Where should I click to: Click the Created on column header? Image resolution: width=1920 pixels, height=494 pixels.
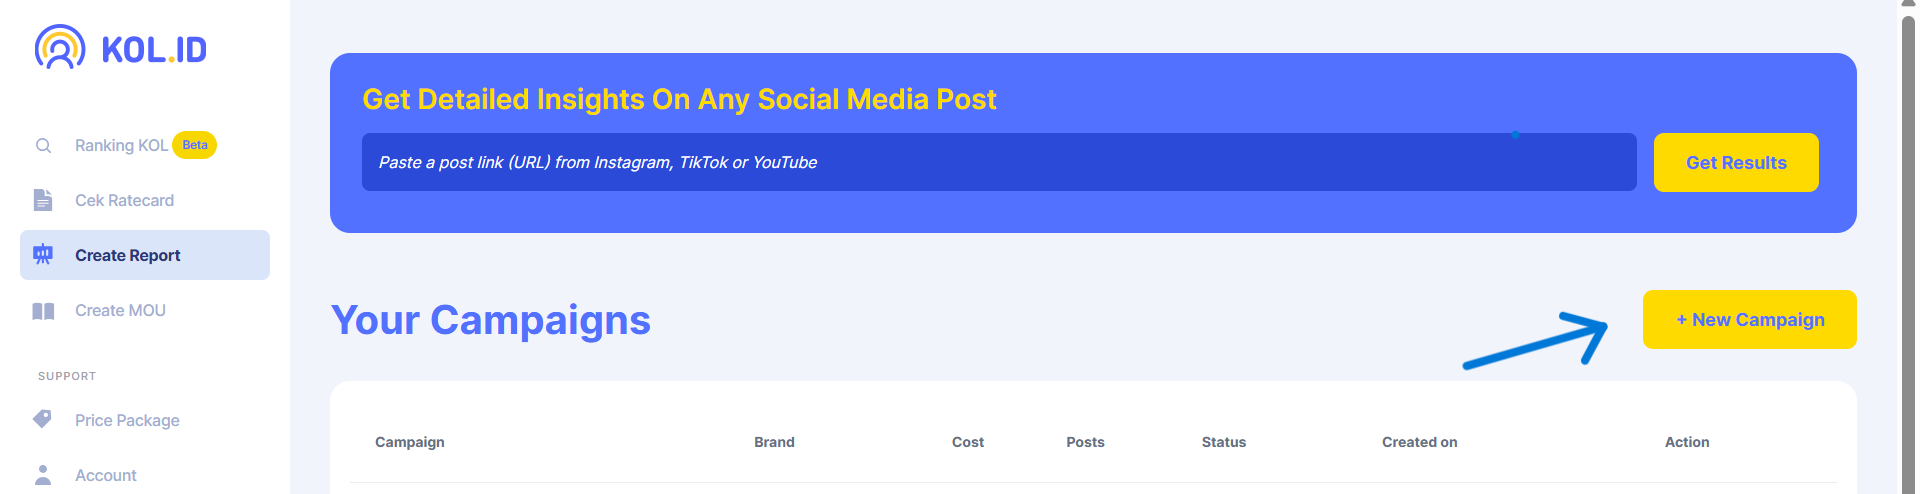pos(1419,442)
